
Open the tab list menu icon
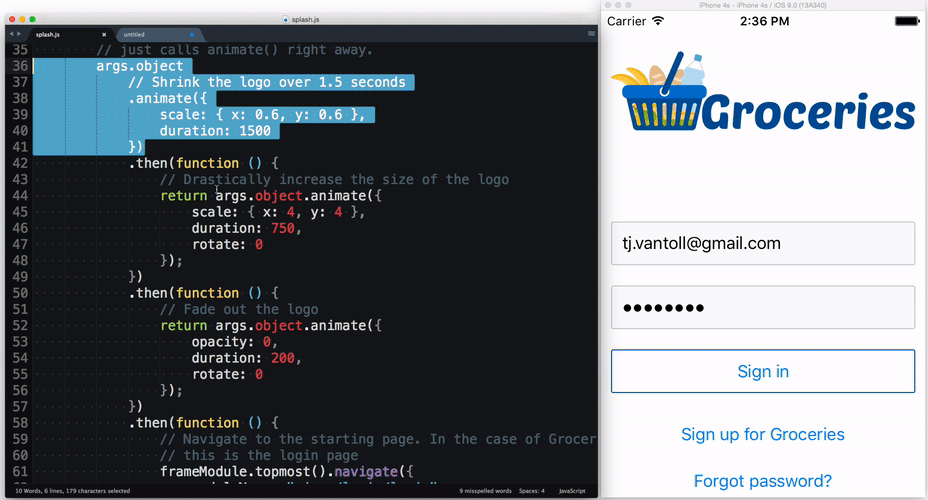pos(591,34)
